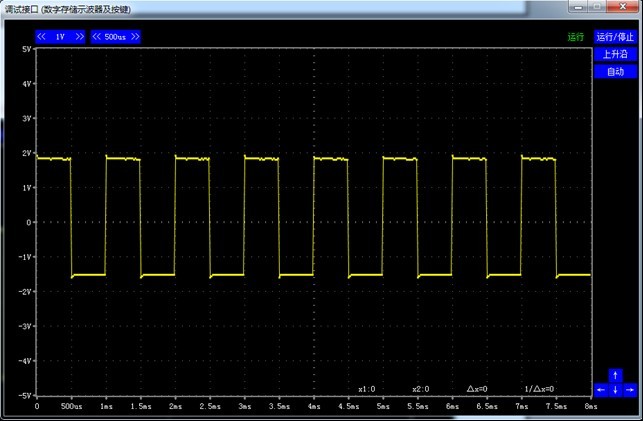Screen dimensions: 643x421
Task: Click the x2:0 cursor readout
Action: coord(420,389)
